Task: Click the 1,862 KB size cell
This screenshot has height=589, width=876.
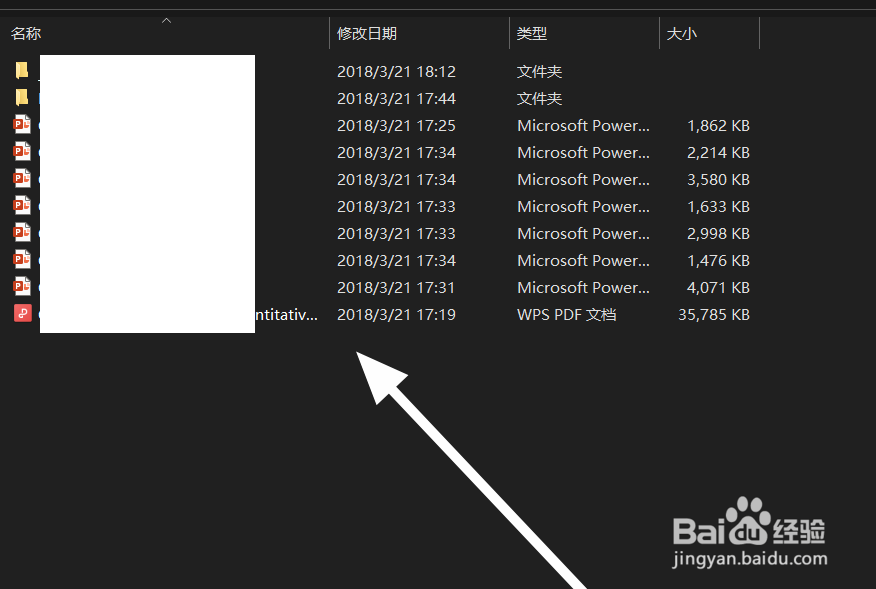Action: pyautogui.click(x=718, y=126)
